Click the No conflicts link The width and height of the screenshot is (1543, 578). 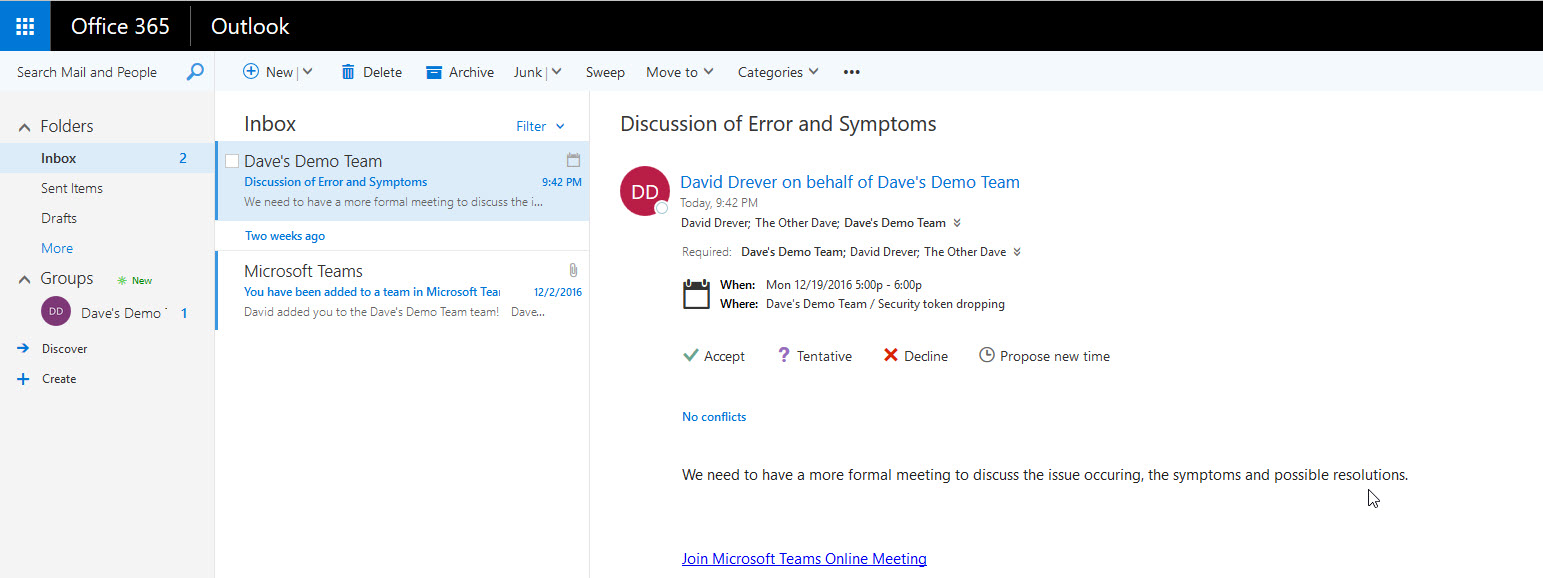(714, 416)
